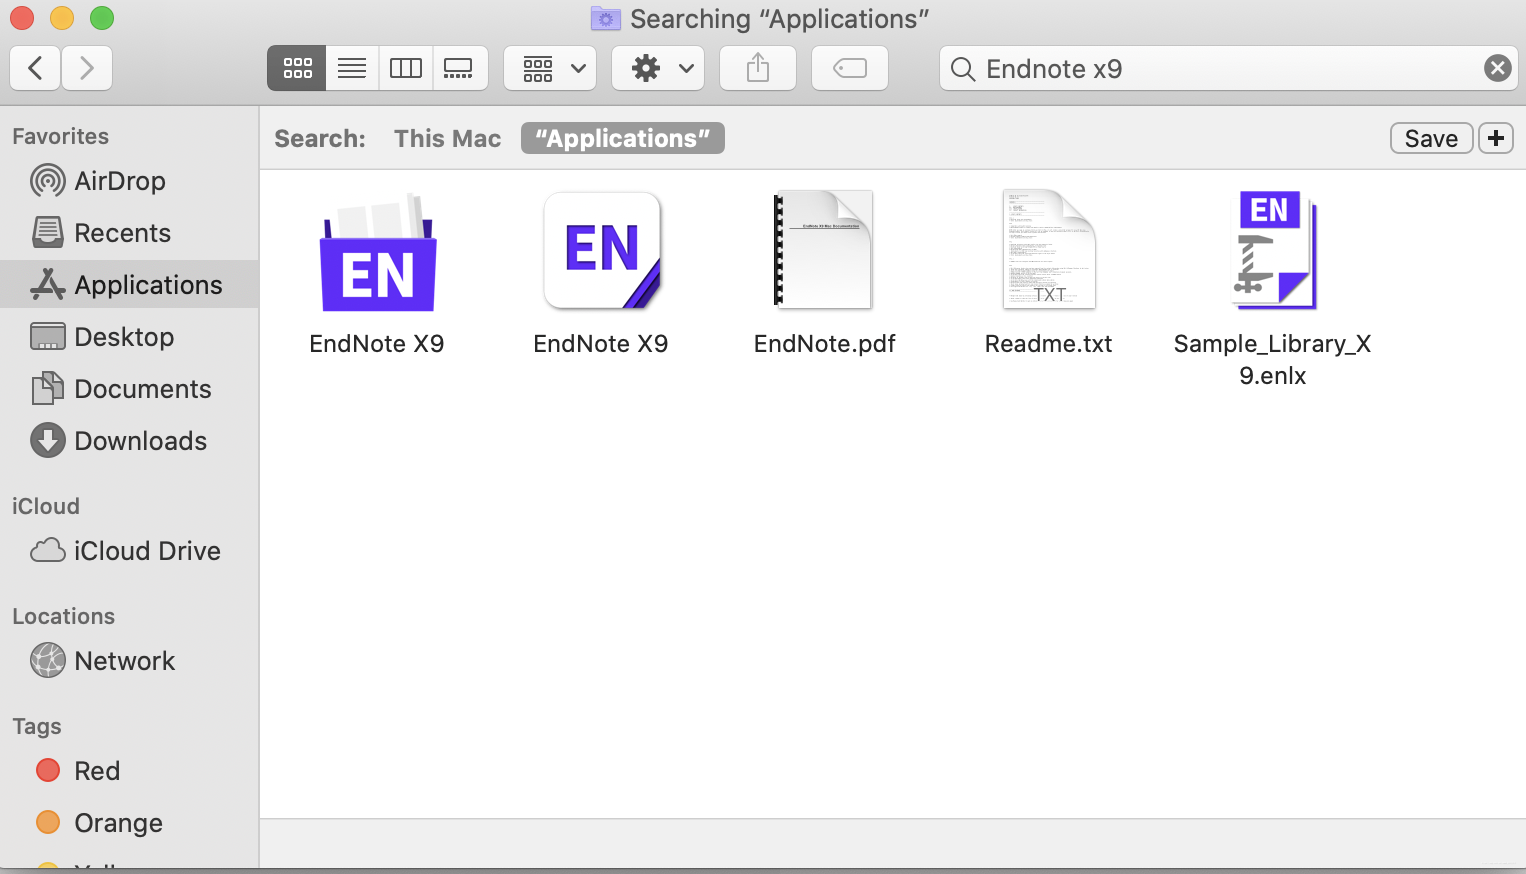
Task: Open AirDrop in the sidebar
Action: pos(129,181)
